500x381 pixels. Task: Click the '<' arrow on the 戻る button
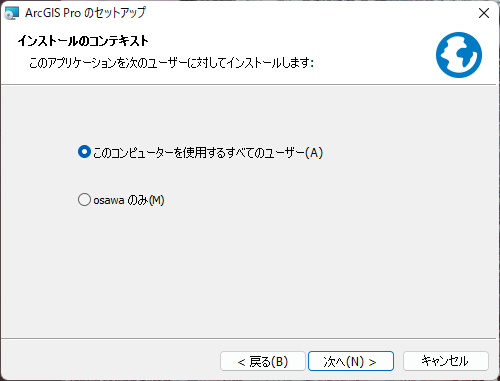241,362
